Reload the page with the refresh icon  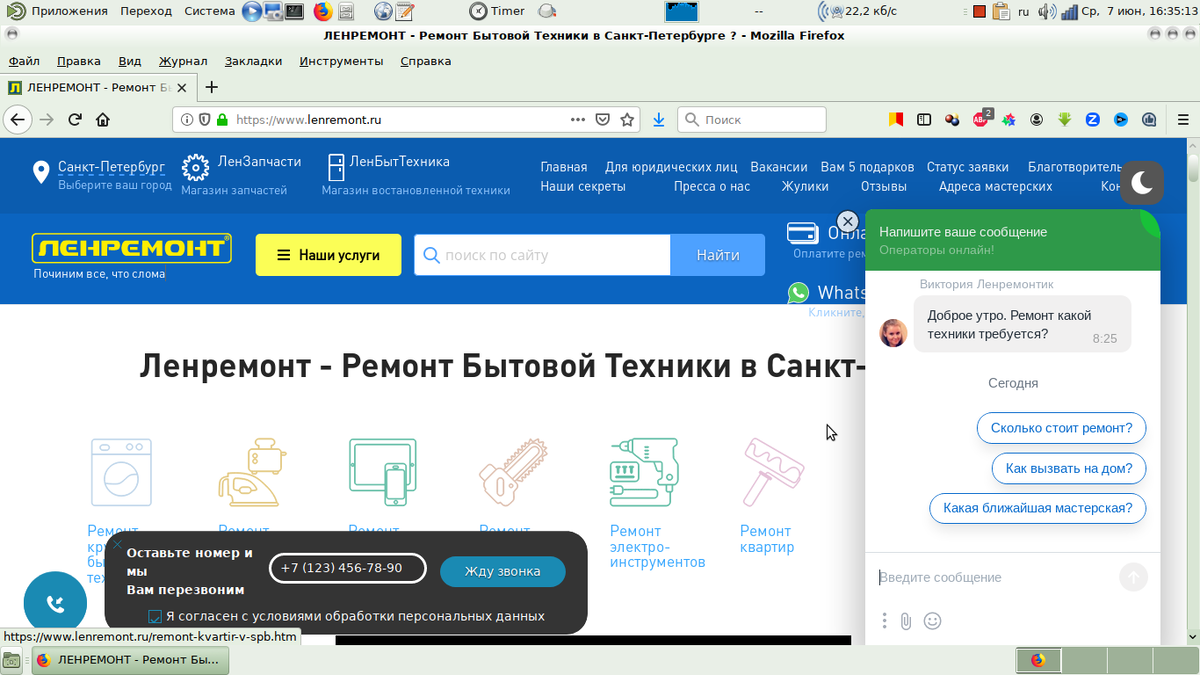tap(74, 119)
